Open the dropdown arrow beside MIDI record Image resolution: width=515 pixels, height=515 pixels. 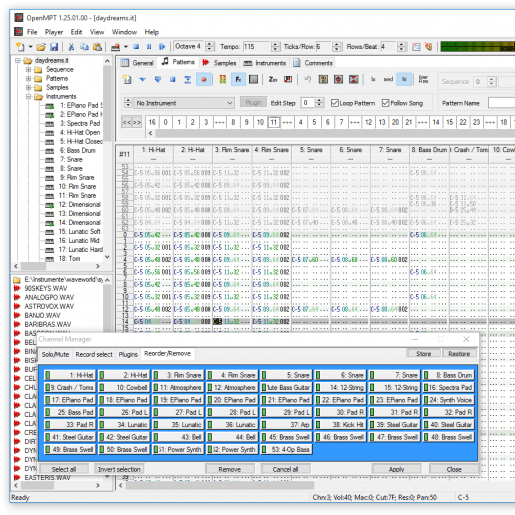126,47
